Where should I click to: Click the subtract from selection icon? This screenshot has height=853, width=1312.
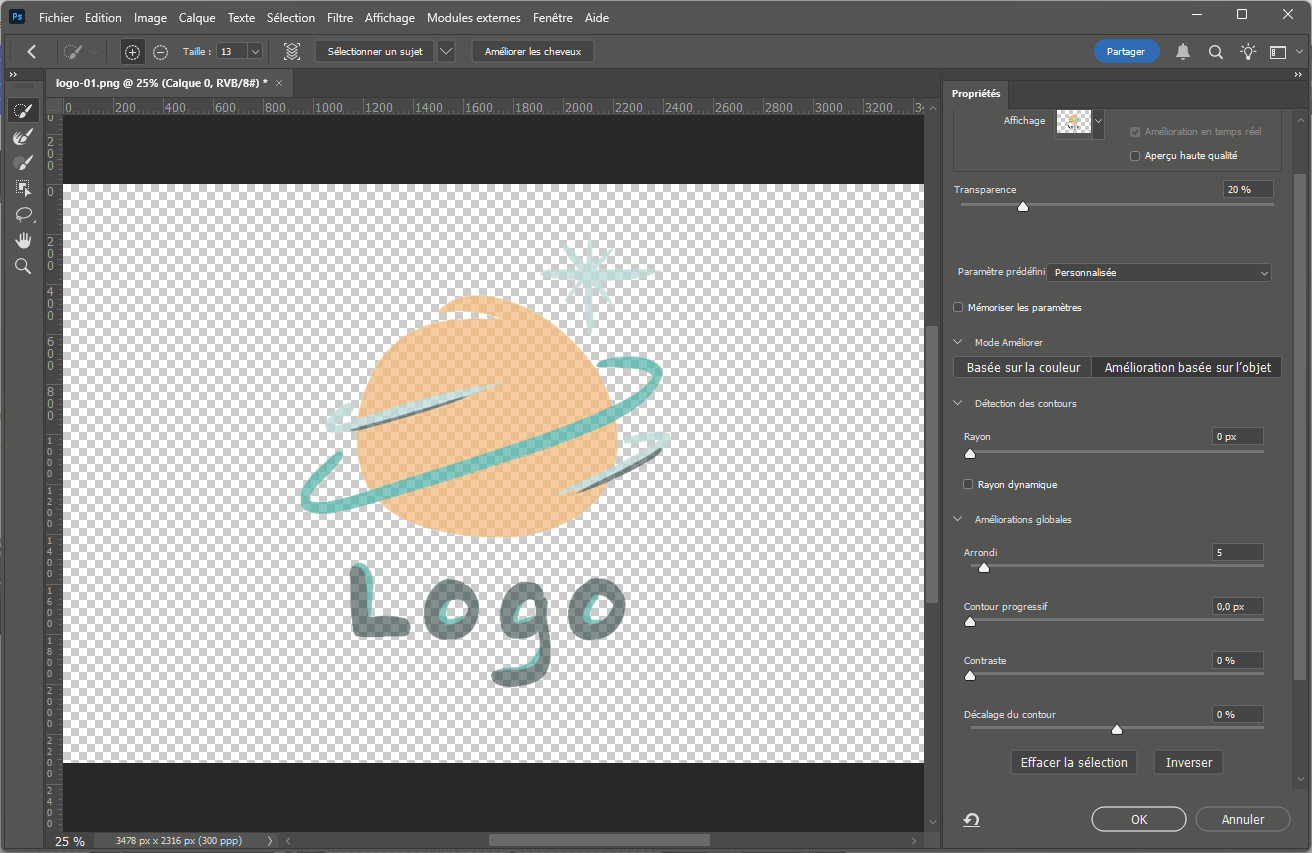[160, 52]
